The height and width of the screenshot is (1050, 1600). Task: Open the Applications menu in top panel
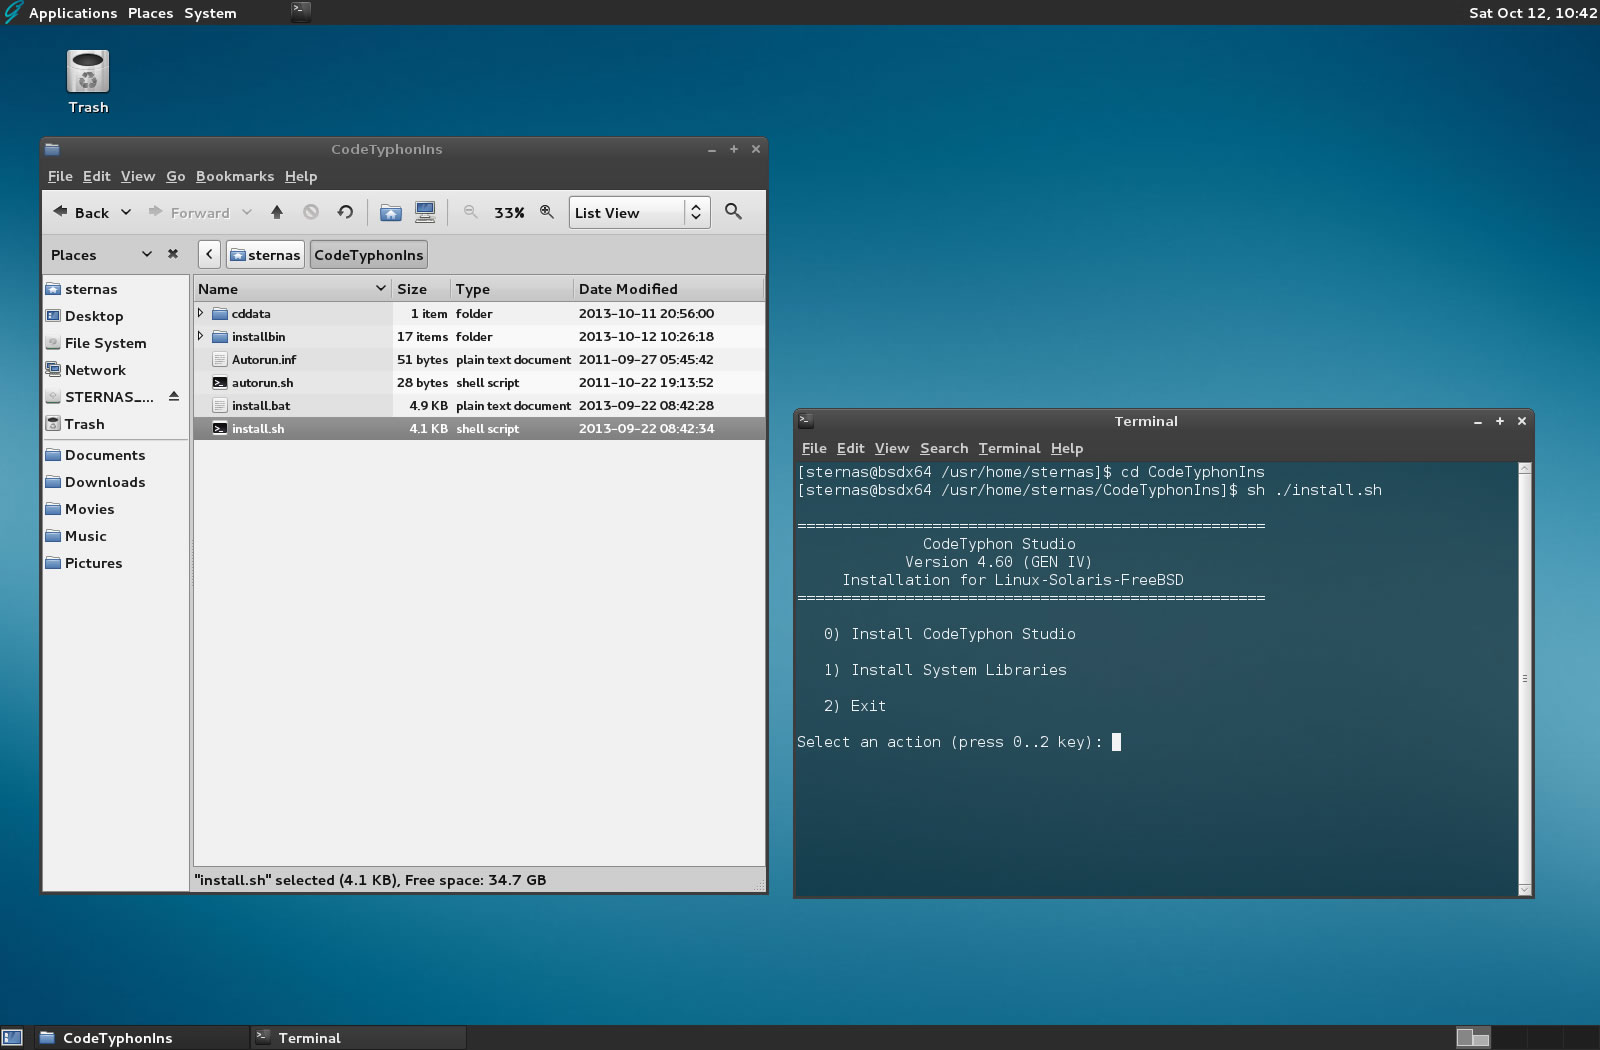(73, 13)
